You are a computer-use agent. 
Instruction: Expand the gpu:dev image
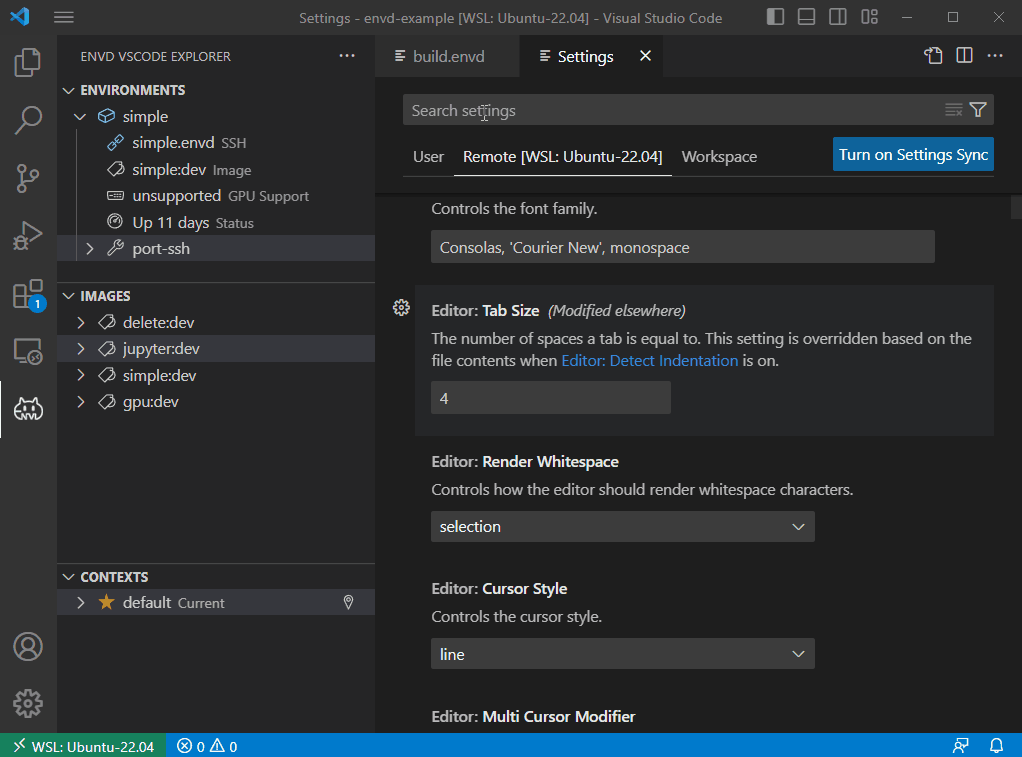(81, 402)
